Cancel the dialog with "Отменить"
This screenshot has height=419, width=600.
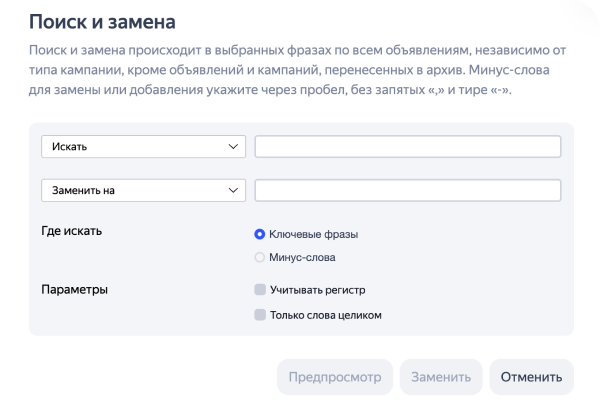click(531, 377)
